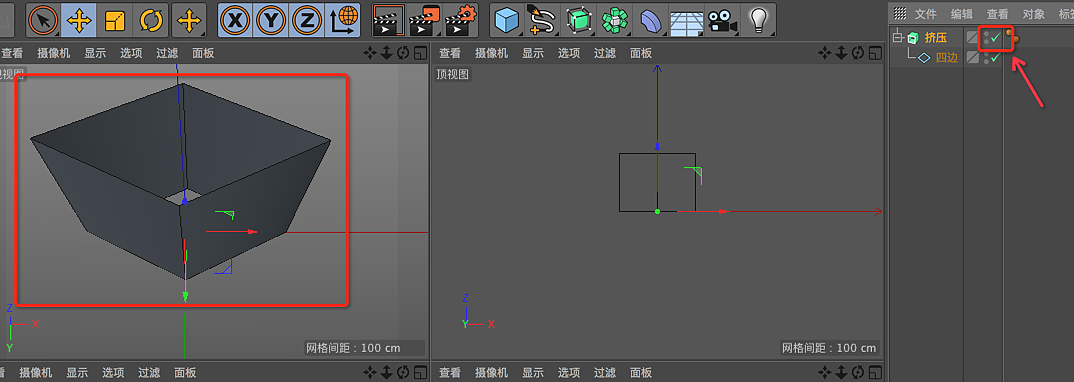Viewport: 1074px width, 382px height.
Task: Collapse the 挤压 object hierarchy
Action: tap(898, 38)
